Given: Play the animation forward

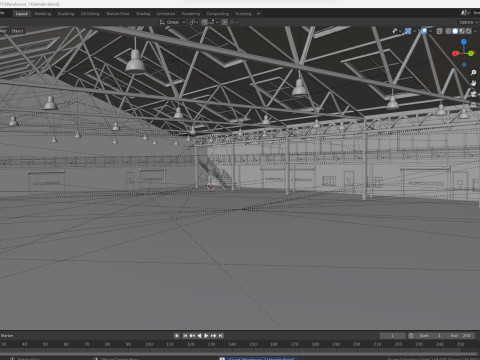Looking at the screenshot, I should click(206, 336).
